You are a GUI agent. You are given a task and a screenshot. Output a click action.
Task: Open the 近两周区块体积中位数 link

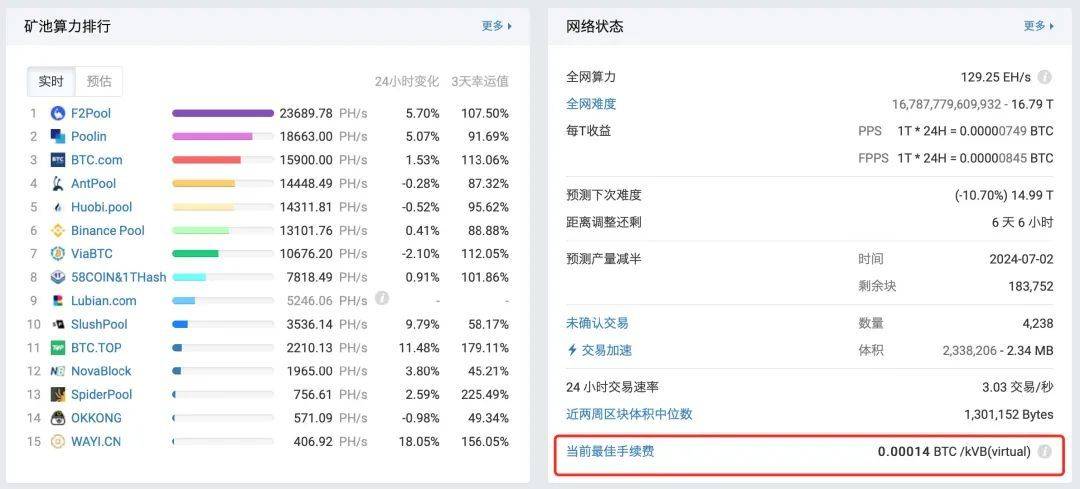(x=629, y=414)
